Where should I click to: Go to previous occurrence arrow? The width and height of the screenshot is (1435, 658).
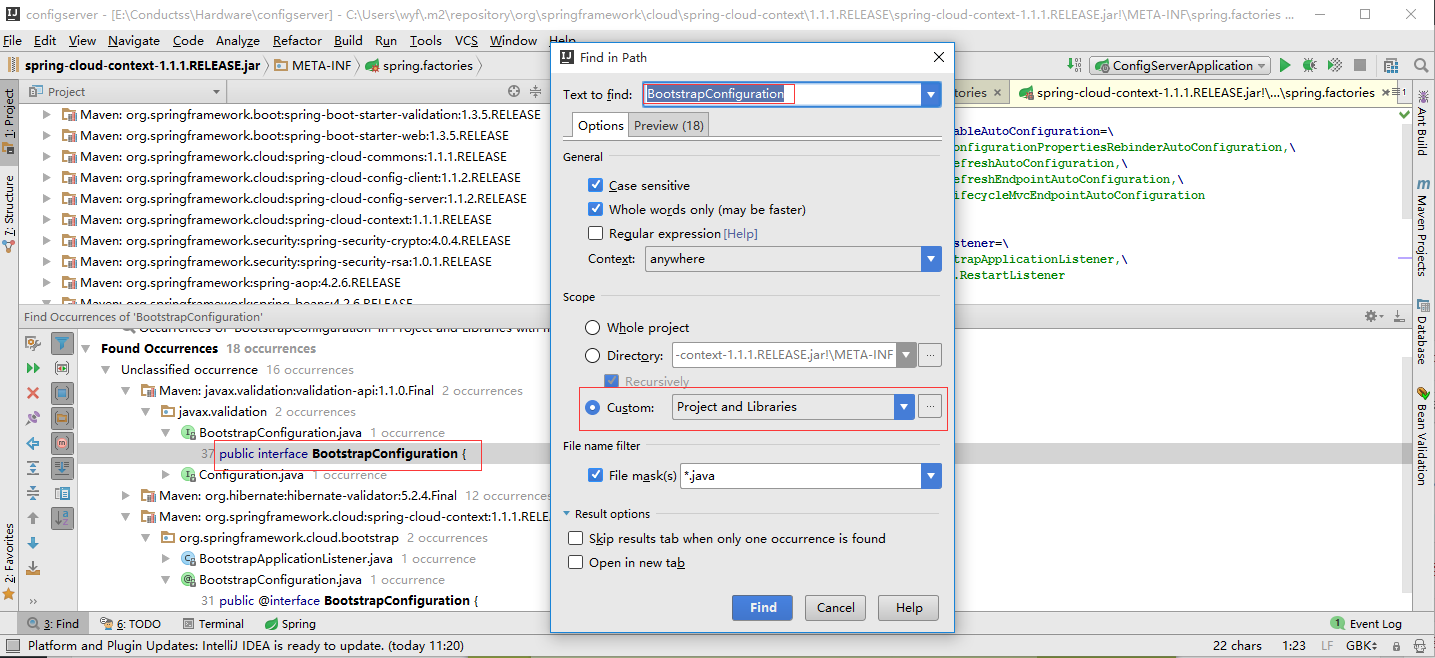[x=33, y=518]
